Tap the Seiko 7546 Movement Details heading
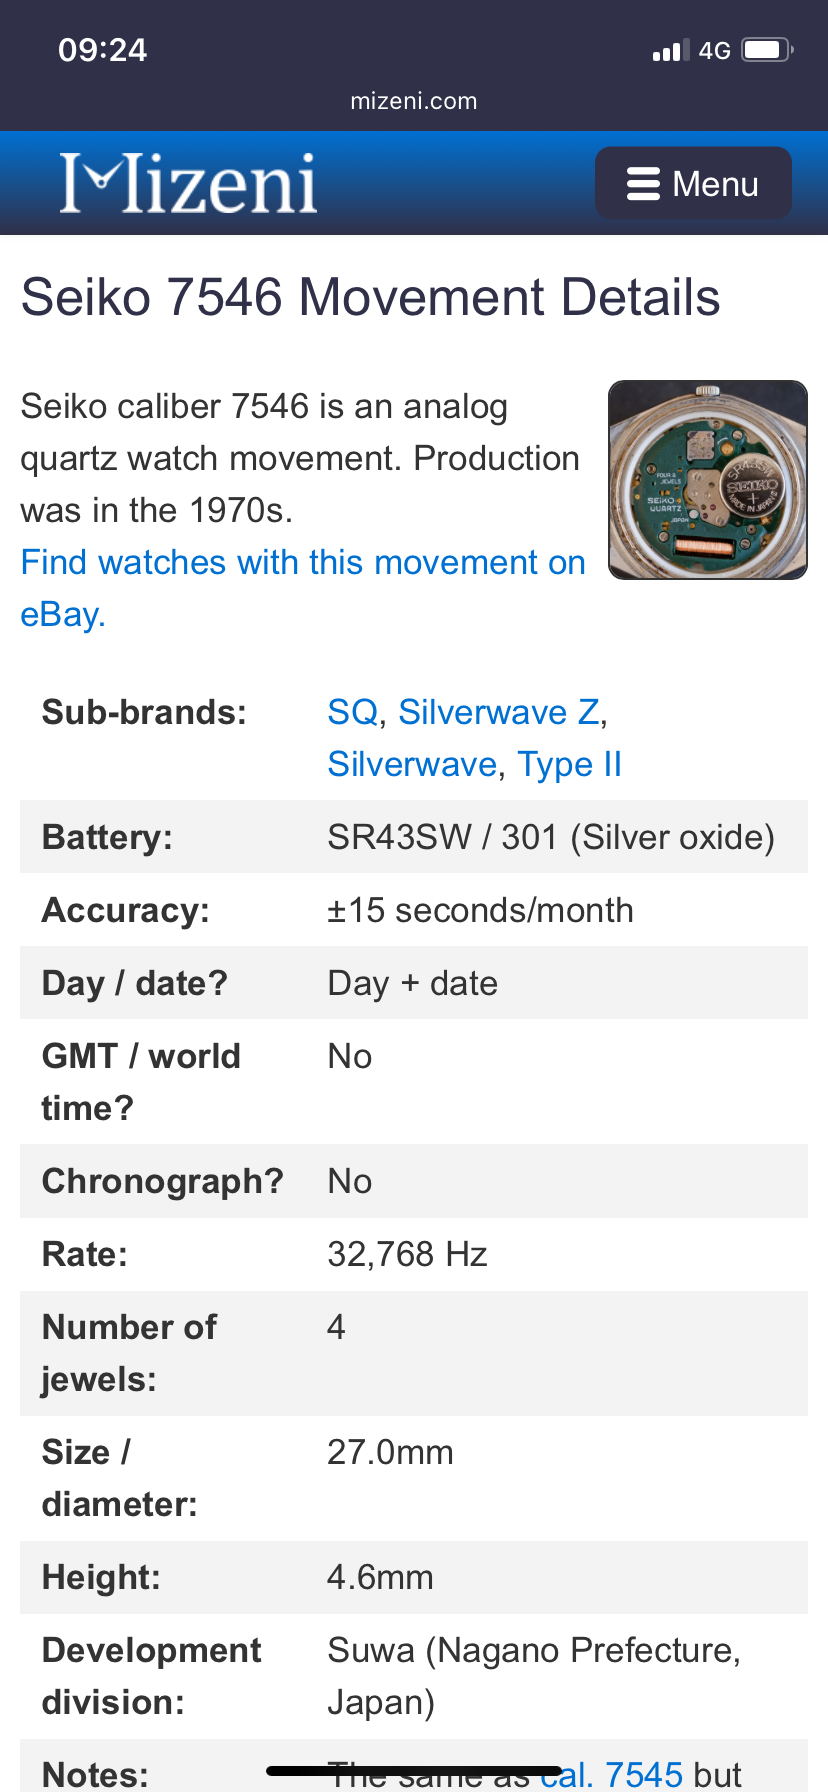Screen dimensions: 828x1792 point(370,297)
